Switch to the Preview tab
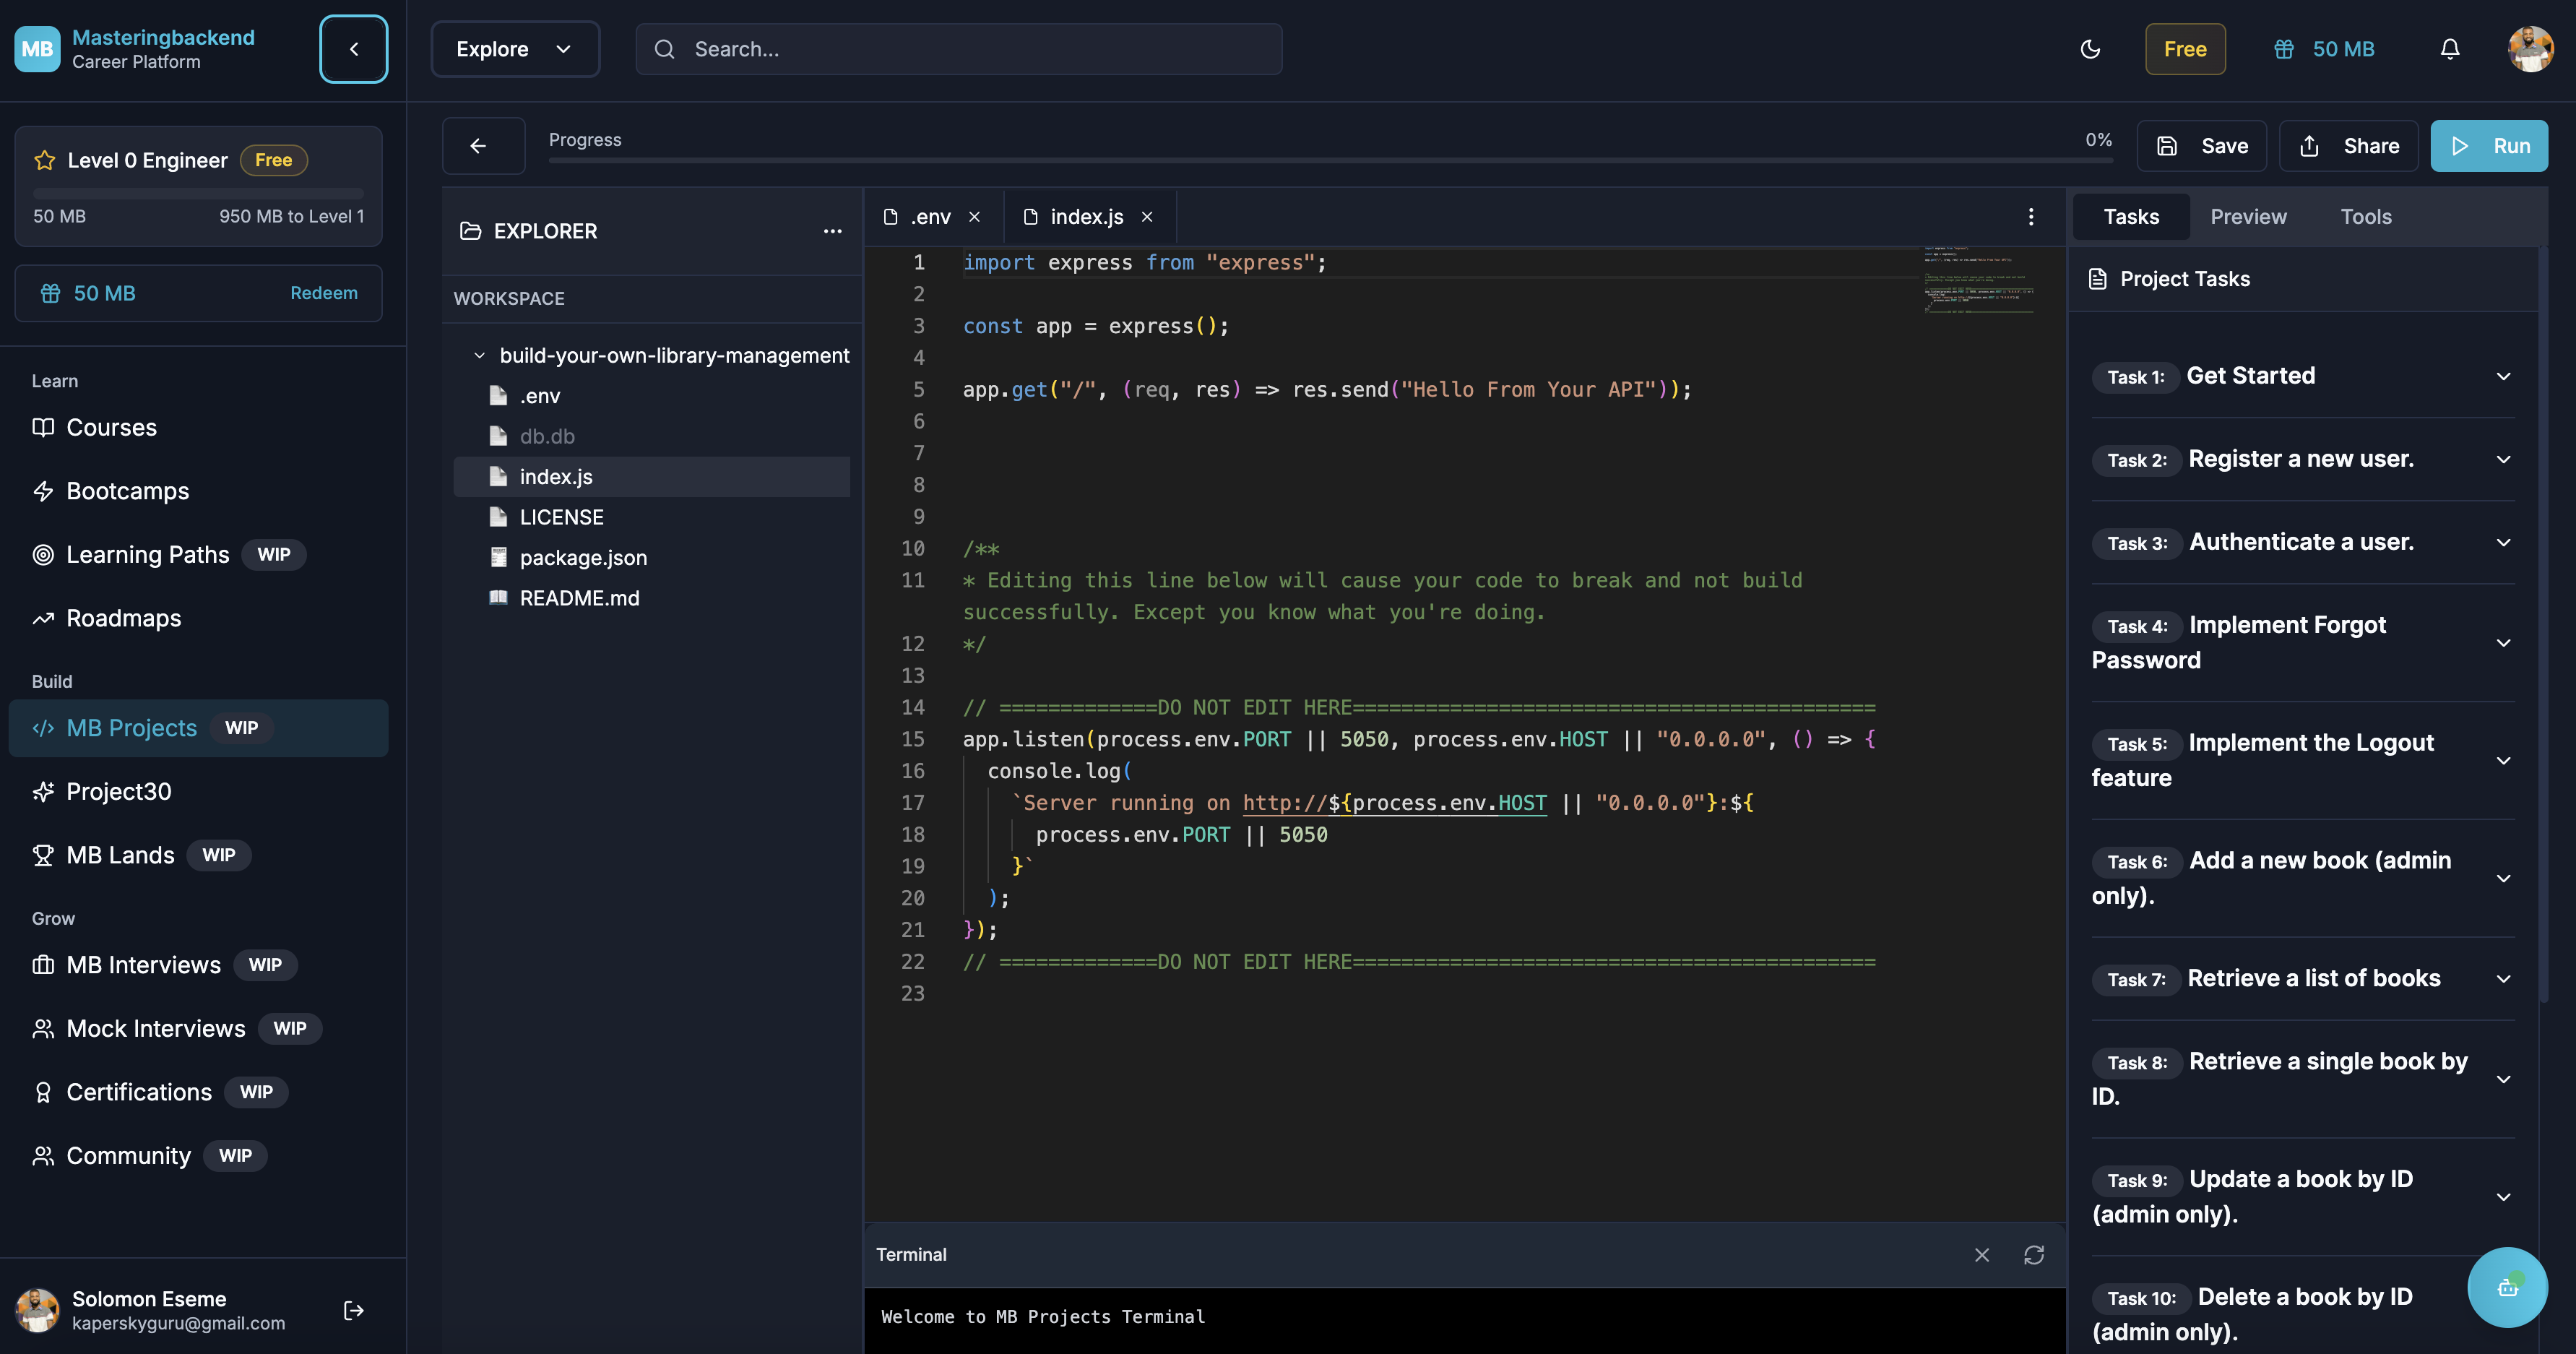Image resolution: width=2576 pixels, height=1354 pixels. pyautogui.click(x=2248, y=216)
